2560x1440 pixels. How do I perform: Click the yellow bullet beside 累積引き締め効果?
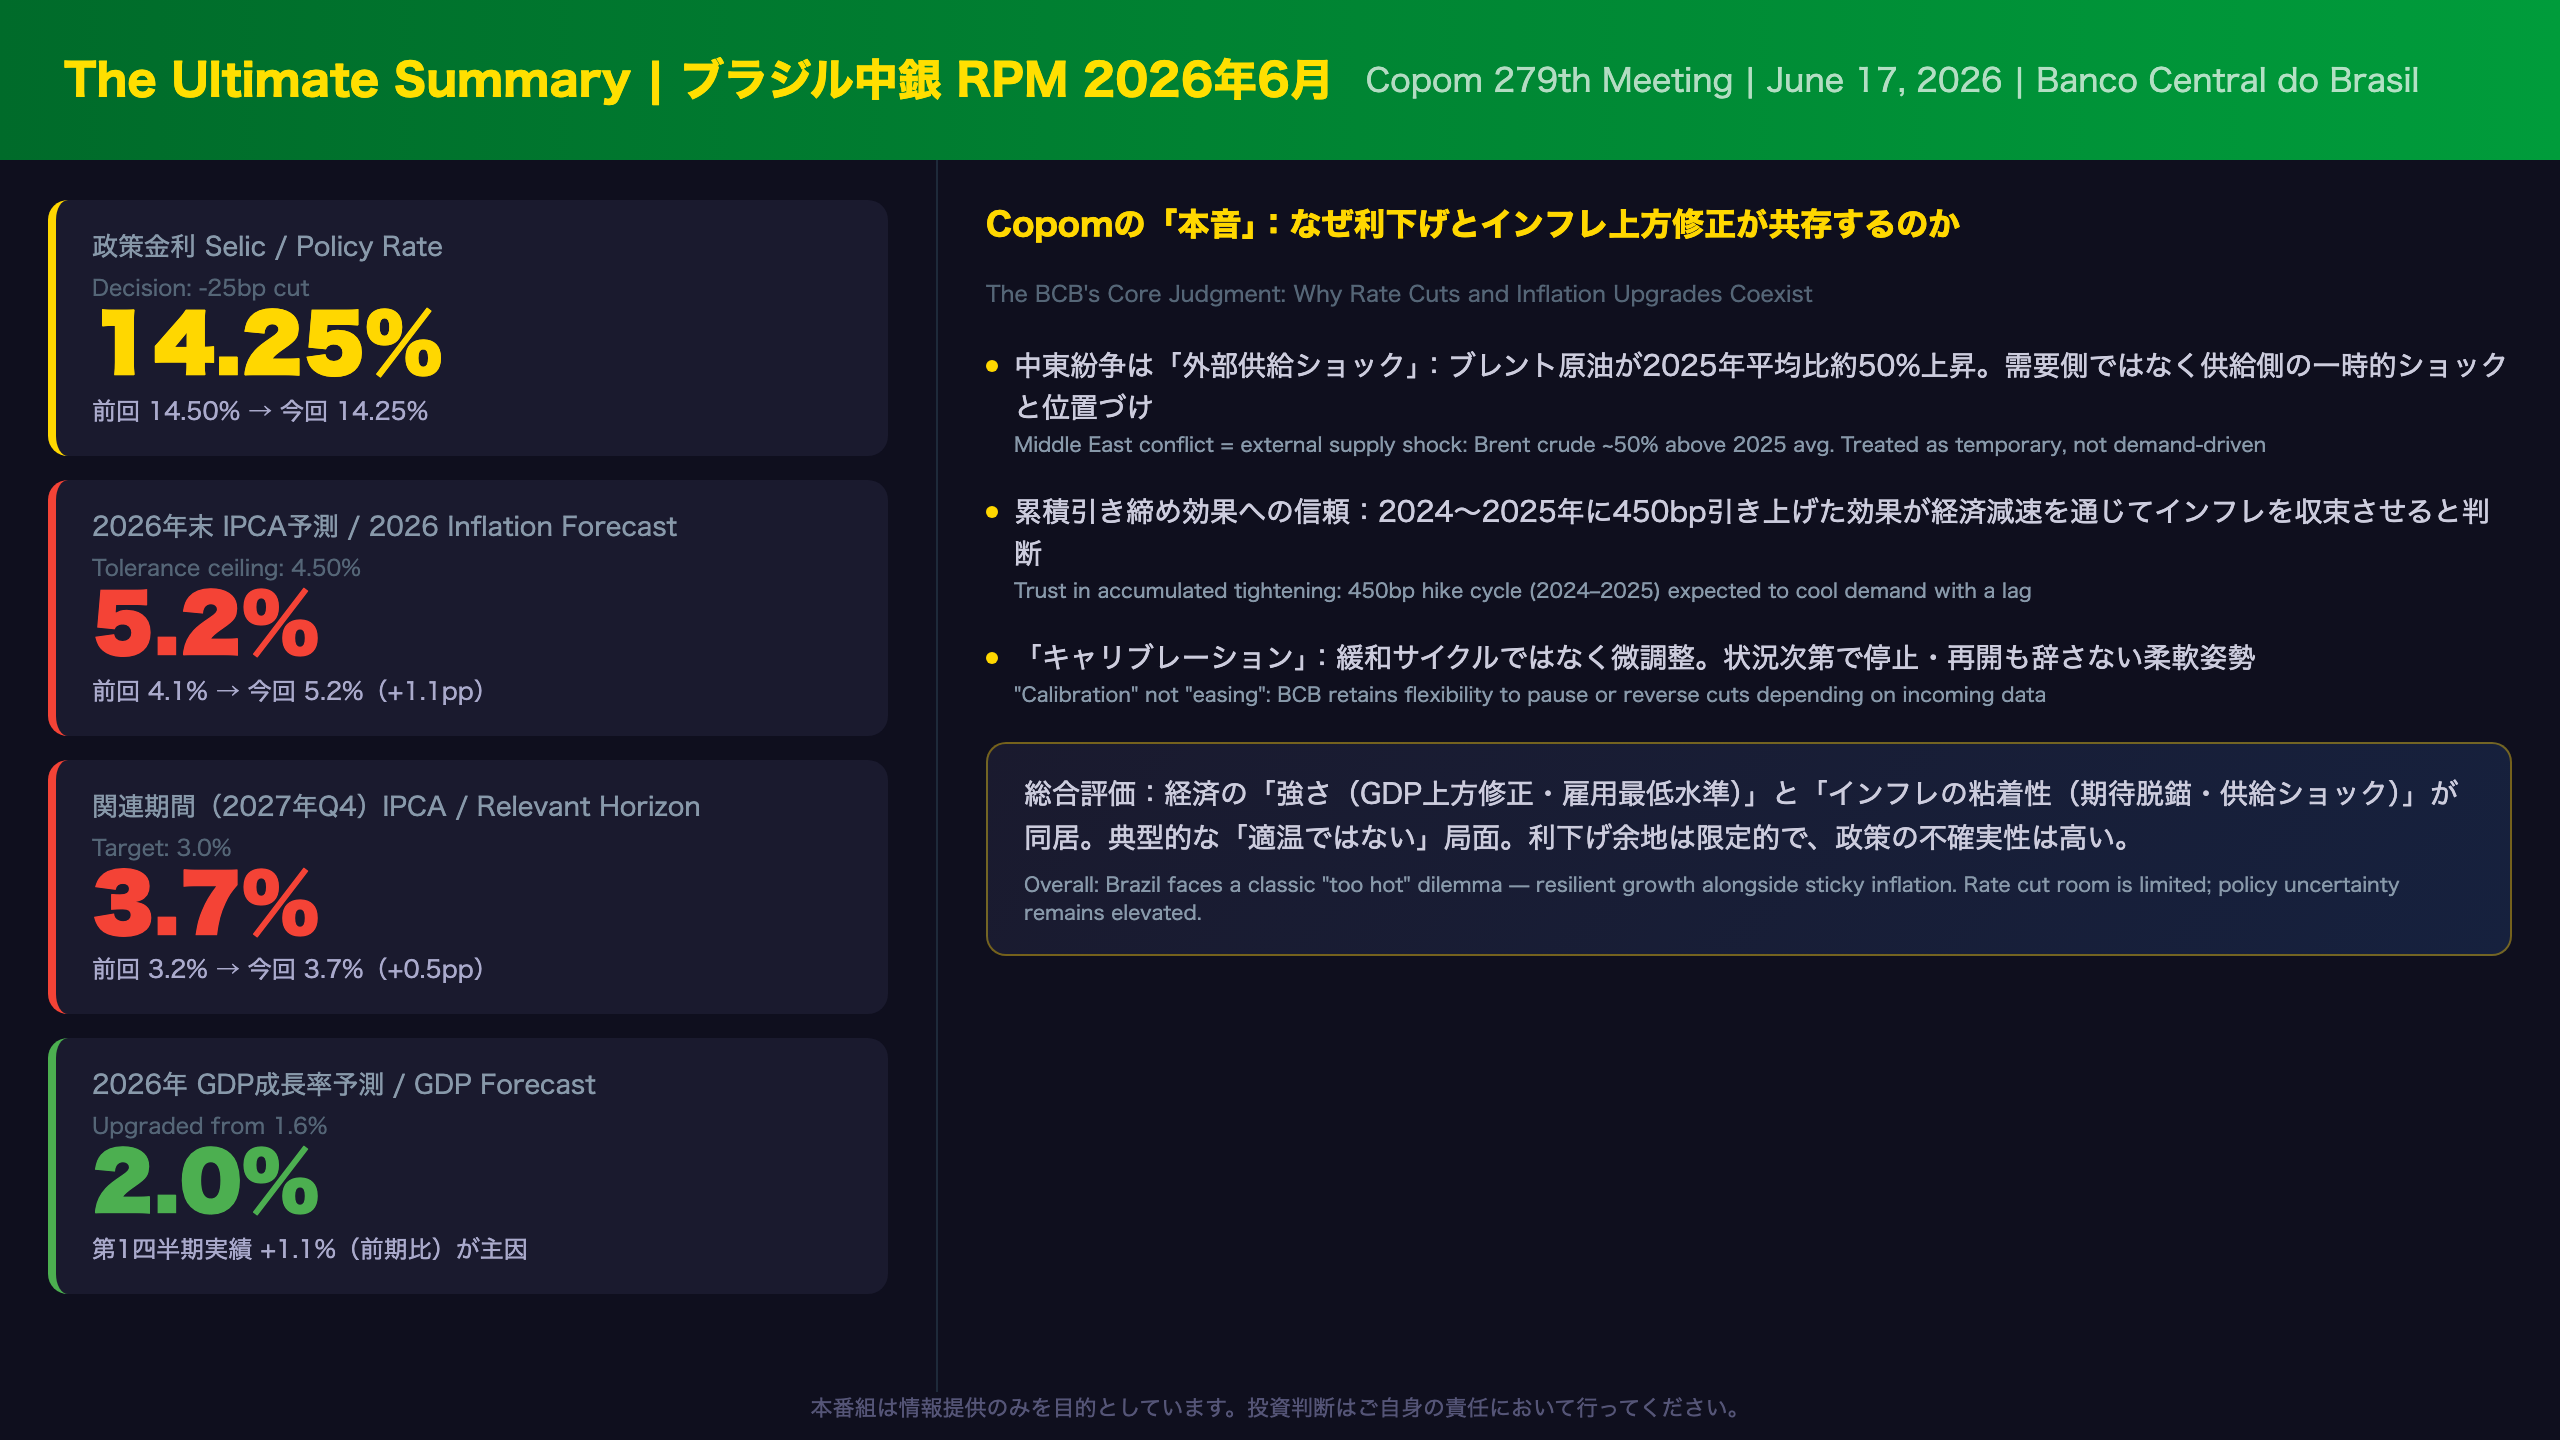click(x=992, y=512)
